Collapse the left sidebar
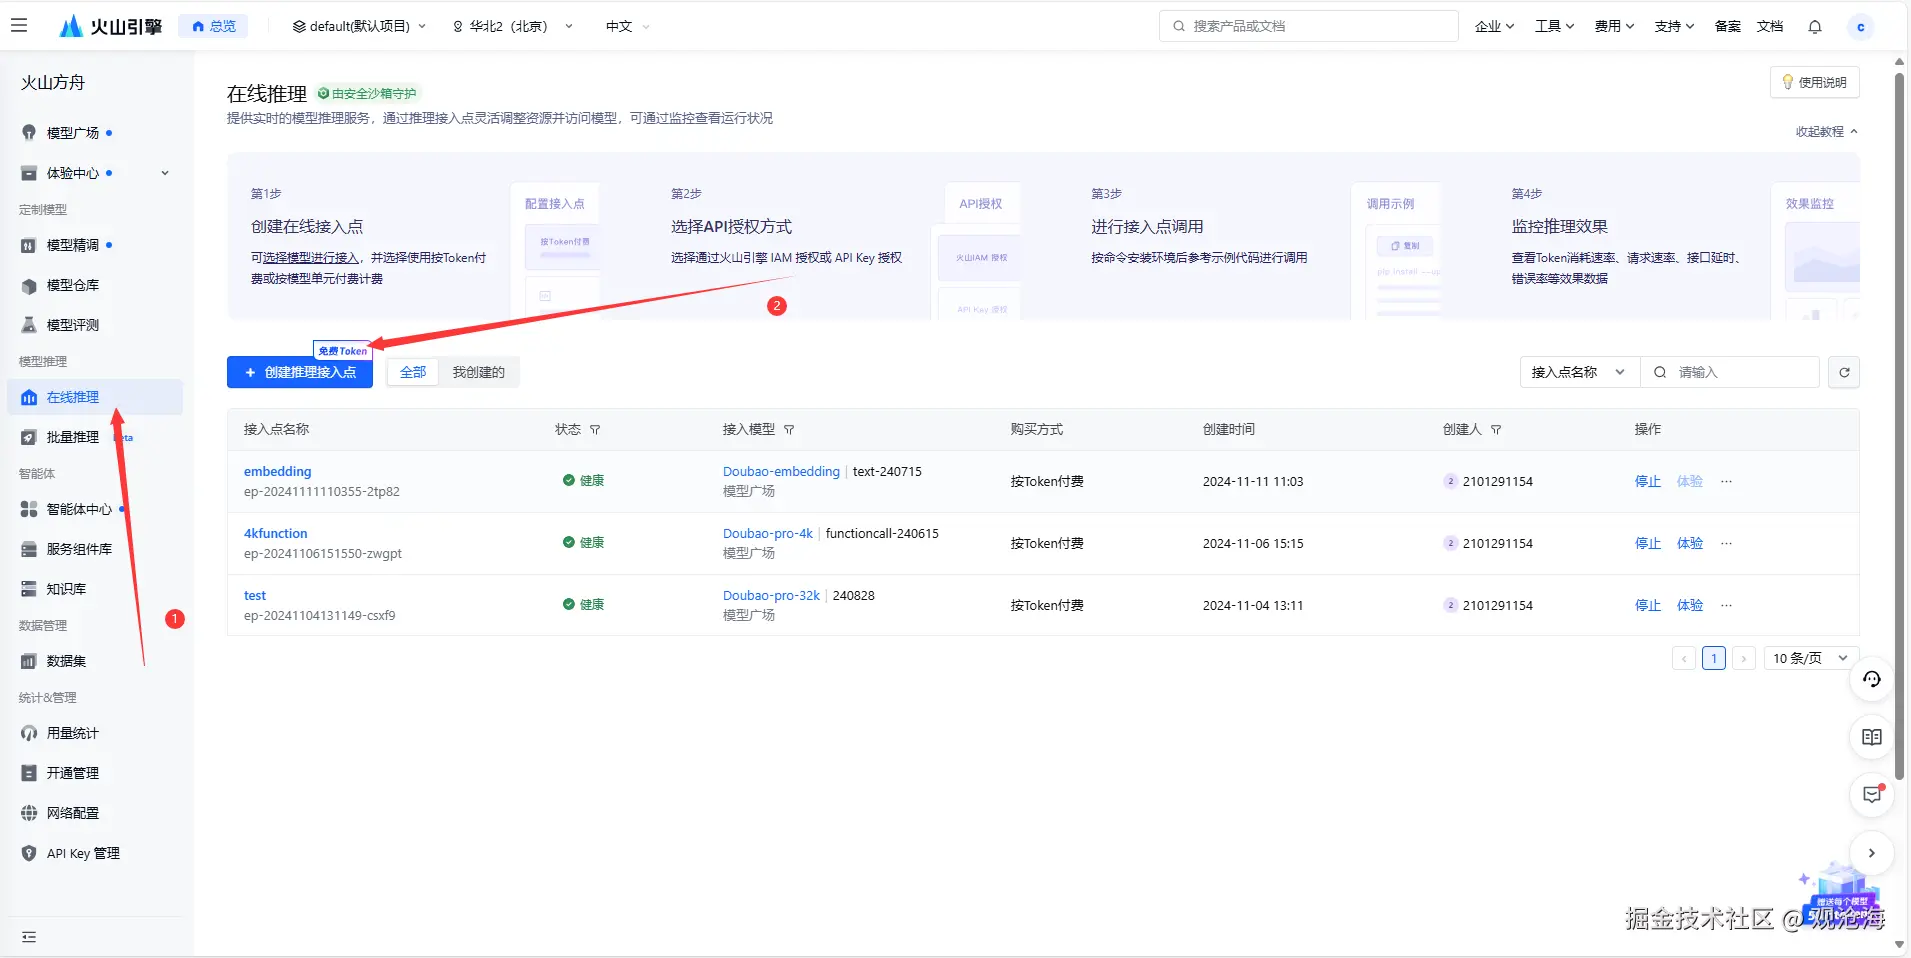The width and height of the screenshot is (1911, 958). pyautogui.click(x=29, y=937)
